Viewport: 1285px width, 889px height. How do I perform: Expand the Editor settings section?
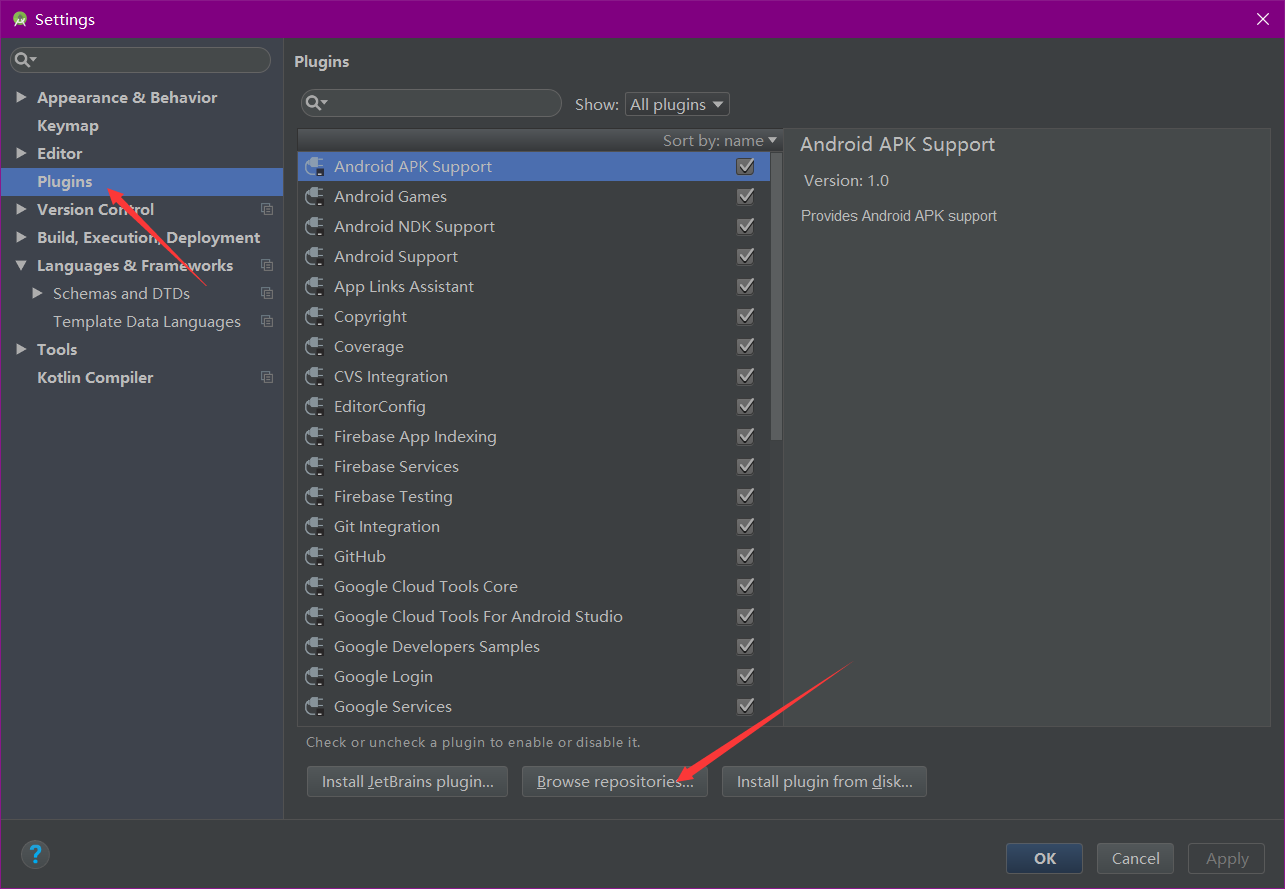click(x=21, y=153)
